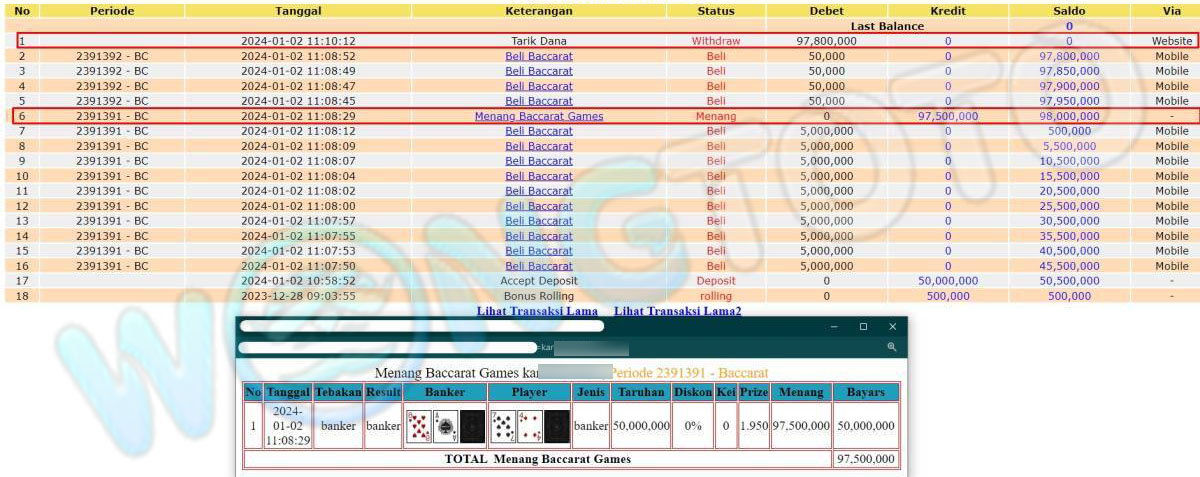Image resolution: width=1200 pixels, height=477 pixels.
Task: Click Player's seven of spades card
Action: click(502, 426)
